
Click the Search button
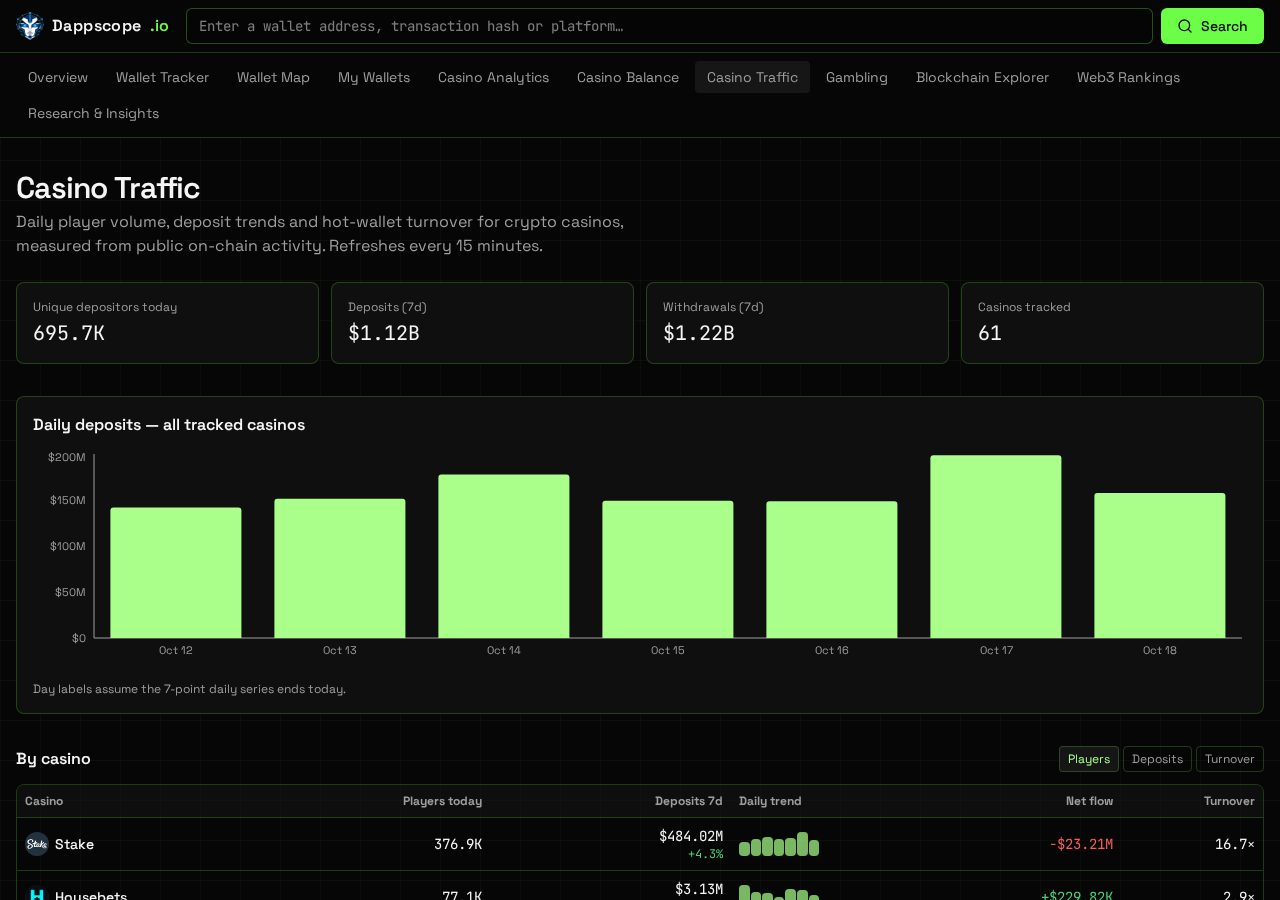1212,26
